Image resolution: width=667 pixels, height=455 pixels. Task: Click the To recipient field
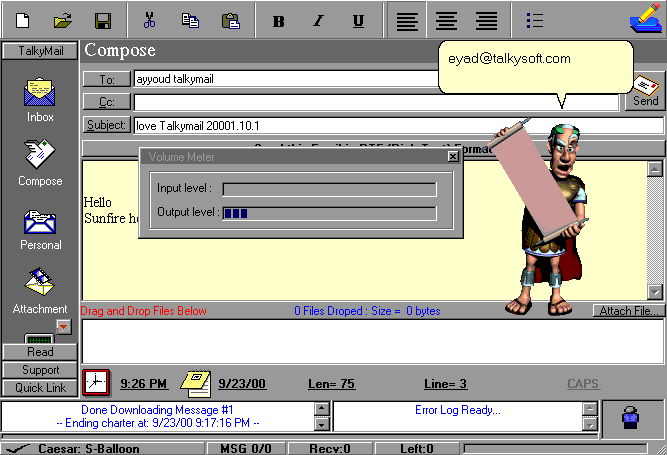tap(287, 79)
